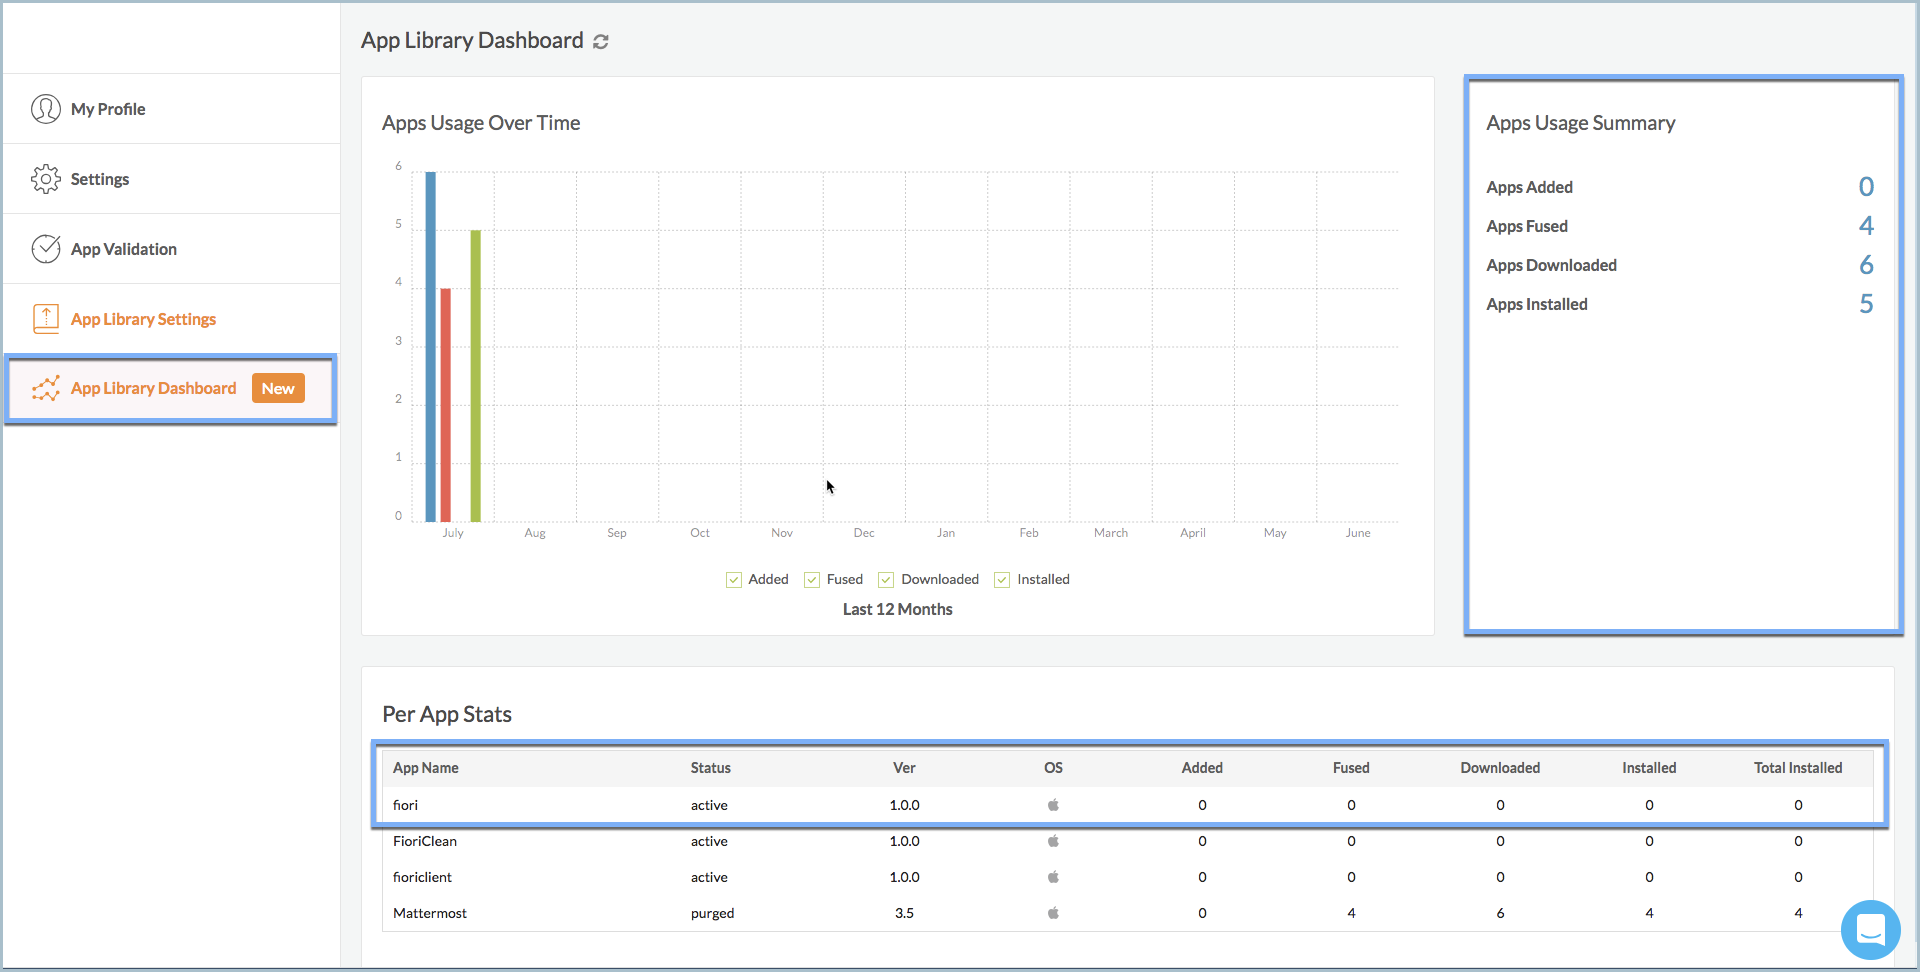1920x972 pixels.
Task: Click Apps Fused value 4
Action: (x=1866, y=226)
